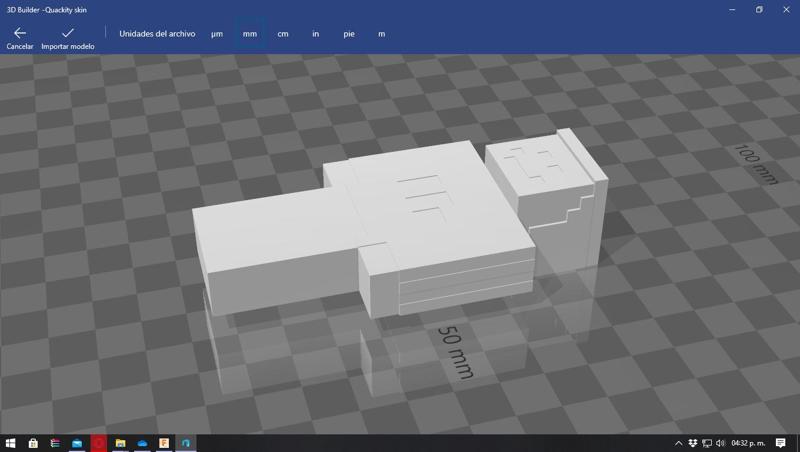Close the 3D Builder window

click(x=786, y=9)
